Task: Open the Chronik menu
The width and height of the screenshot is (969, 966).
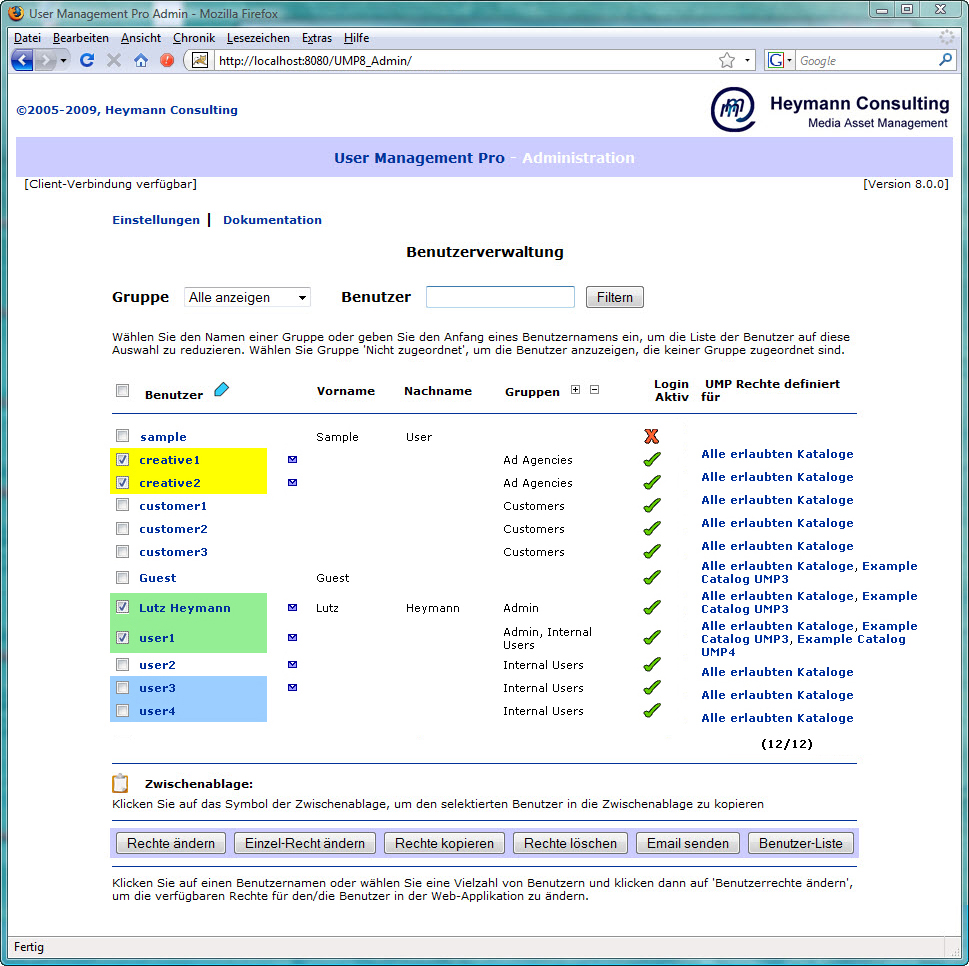Action: pos(194,38)
